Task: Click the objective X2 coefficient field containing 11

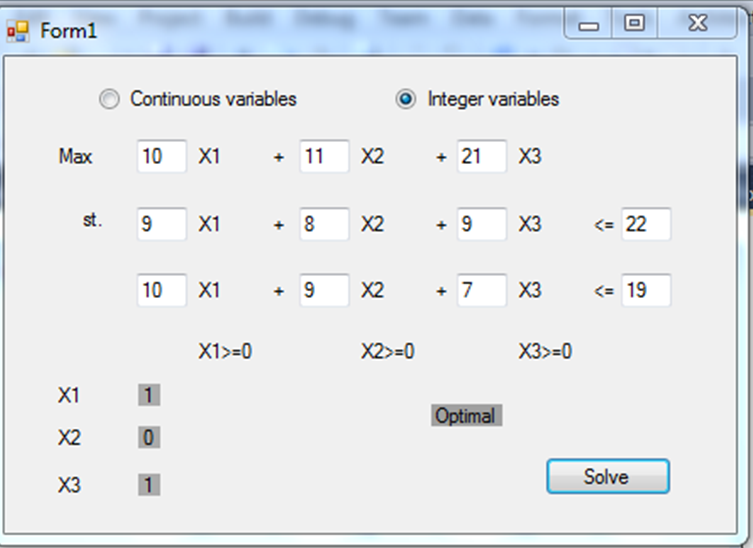Action: point(324,156)
